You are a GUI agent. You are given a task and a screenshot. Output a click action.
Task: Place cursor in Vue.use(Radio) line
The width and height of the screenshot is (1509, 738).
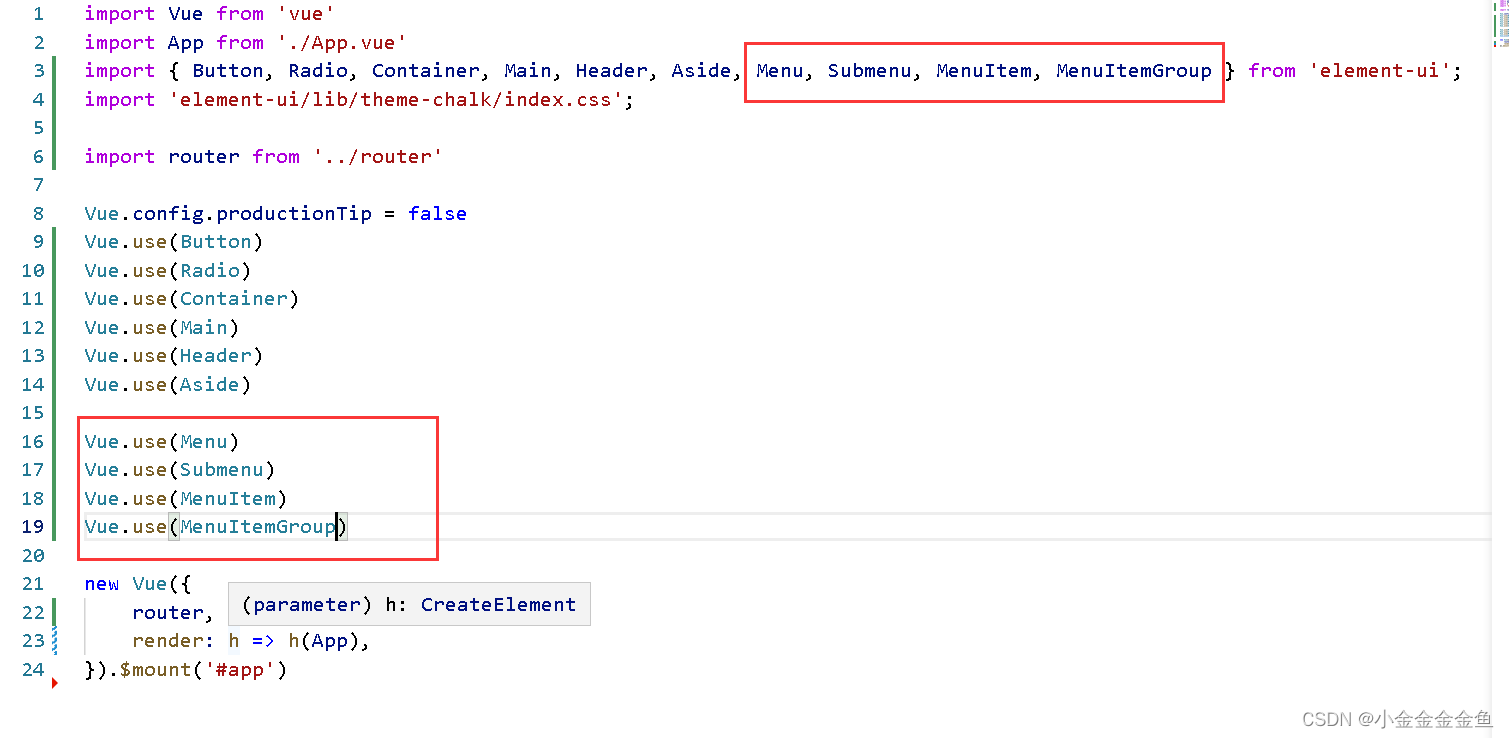[x=168, y=270]
